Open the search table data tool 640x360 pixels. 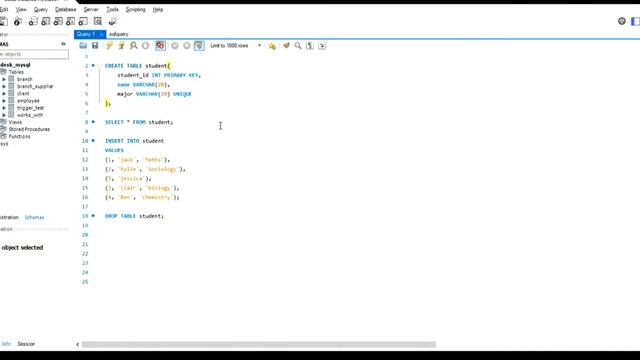tap(98, 22)
